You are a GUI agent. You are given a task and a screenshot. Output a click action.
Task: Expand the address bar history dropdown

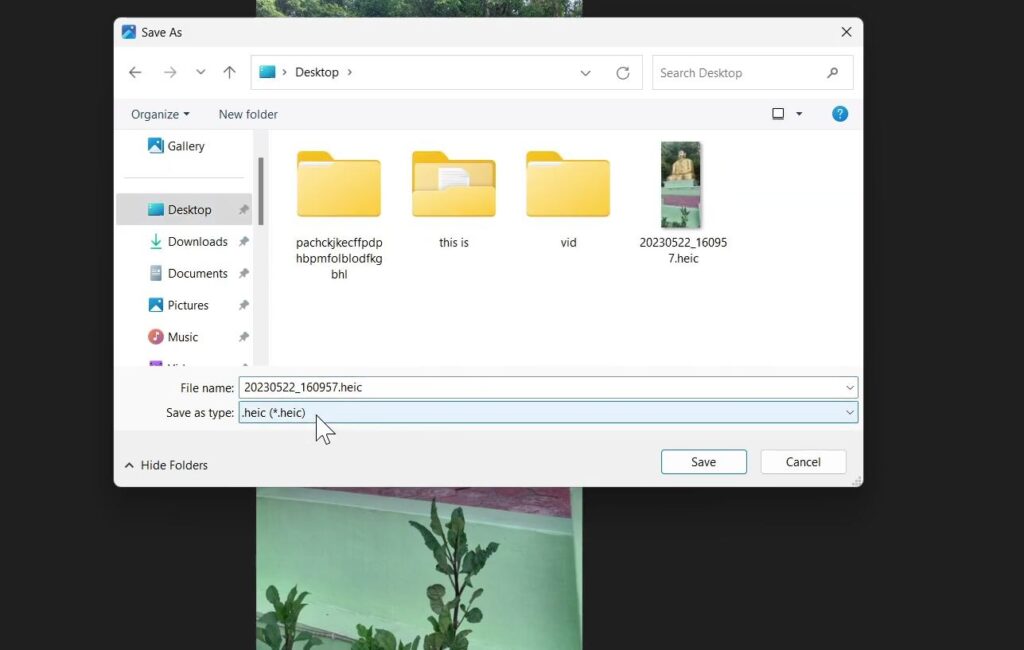point(585,73)
